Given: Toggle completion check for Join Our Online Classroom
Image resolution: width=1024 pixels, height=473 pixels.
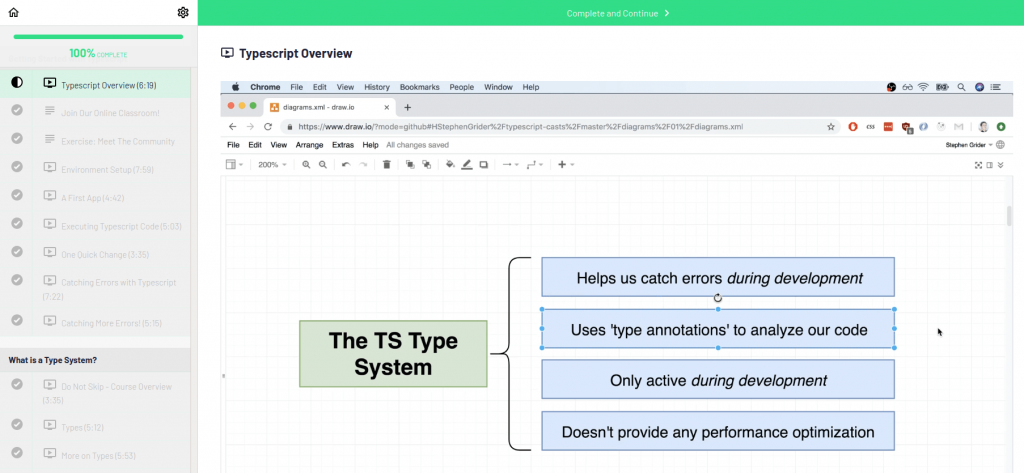Looking at the screenshot, I should [17, 110].
